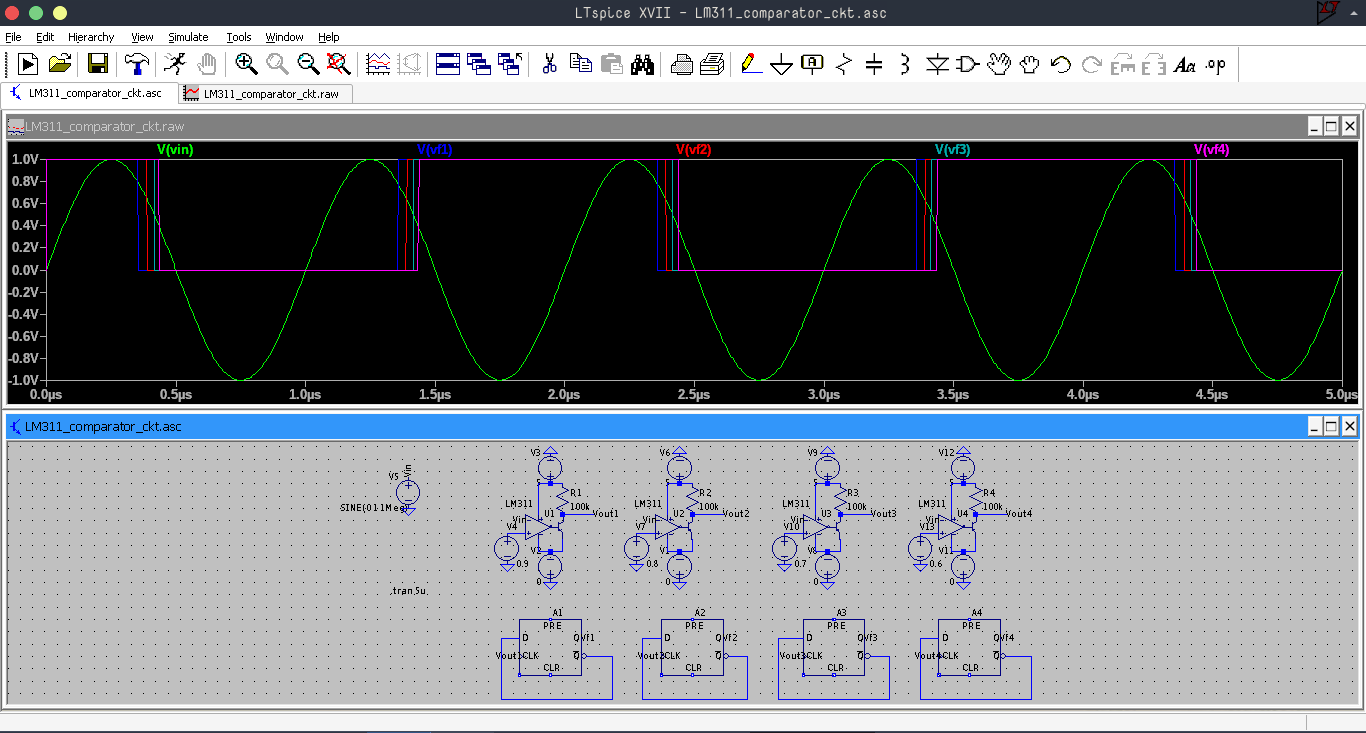Click the red window close dot
Screen dimensions: 1366x733
(13, 13)
